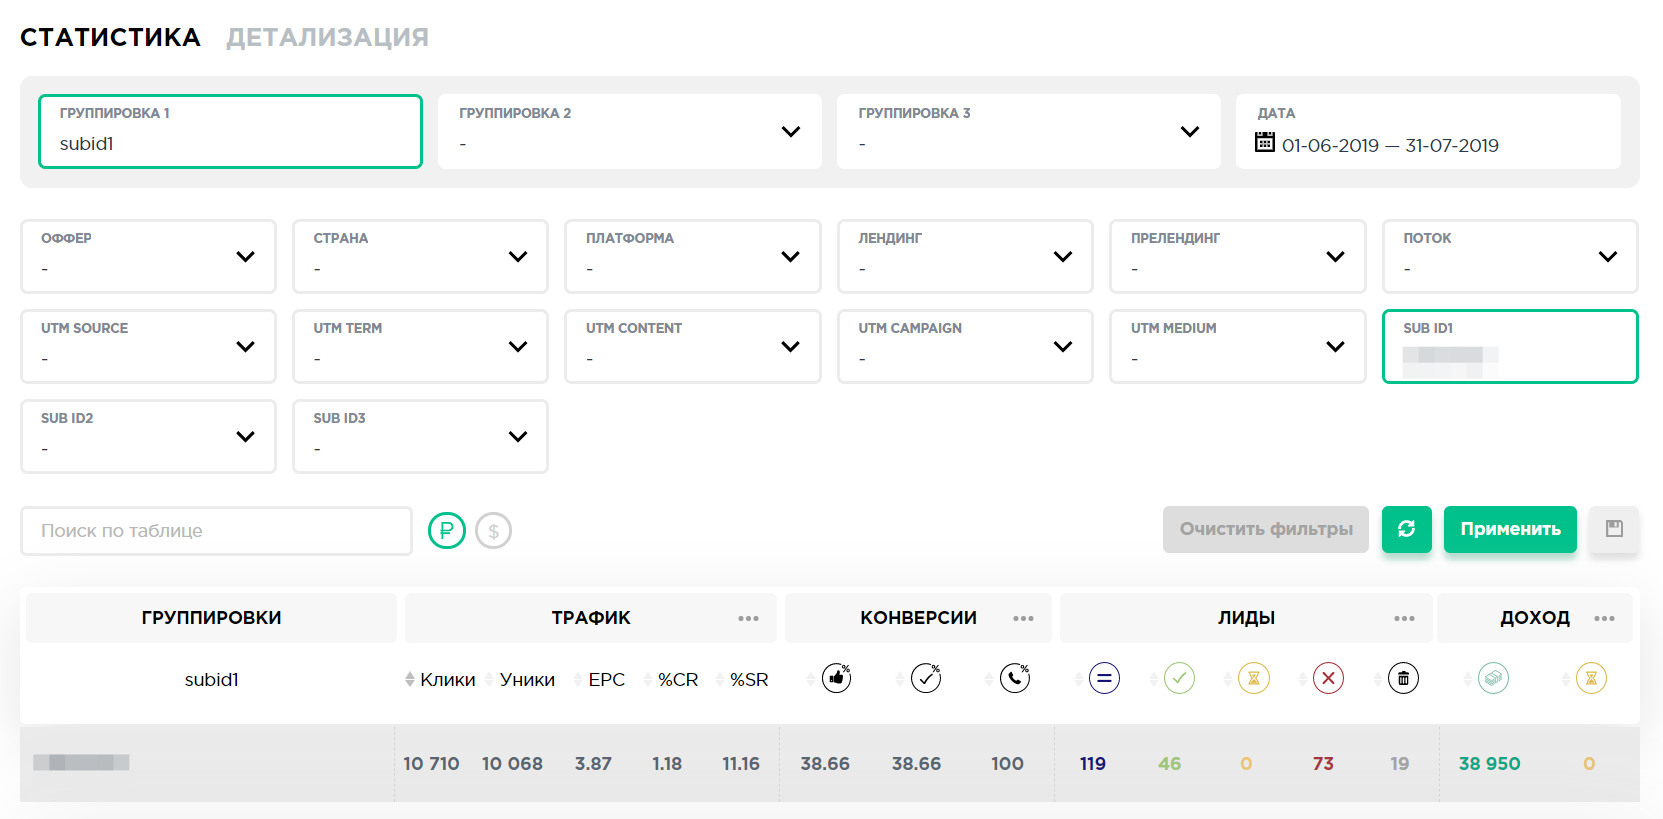This screenshot has height=819, width=1663.
Task: Click the clicks value 10 710
Action: pos(431,764)
